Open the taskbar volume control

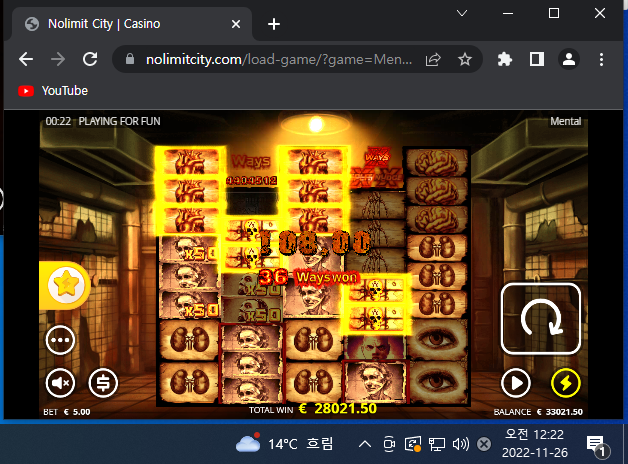click(x=461, y=444)
